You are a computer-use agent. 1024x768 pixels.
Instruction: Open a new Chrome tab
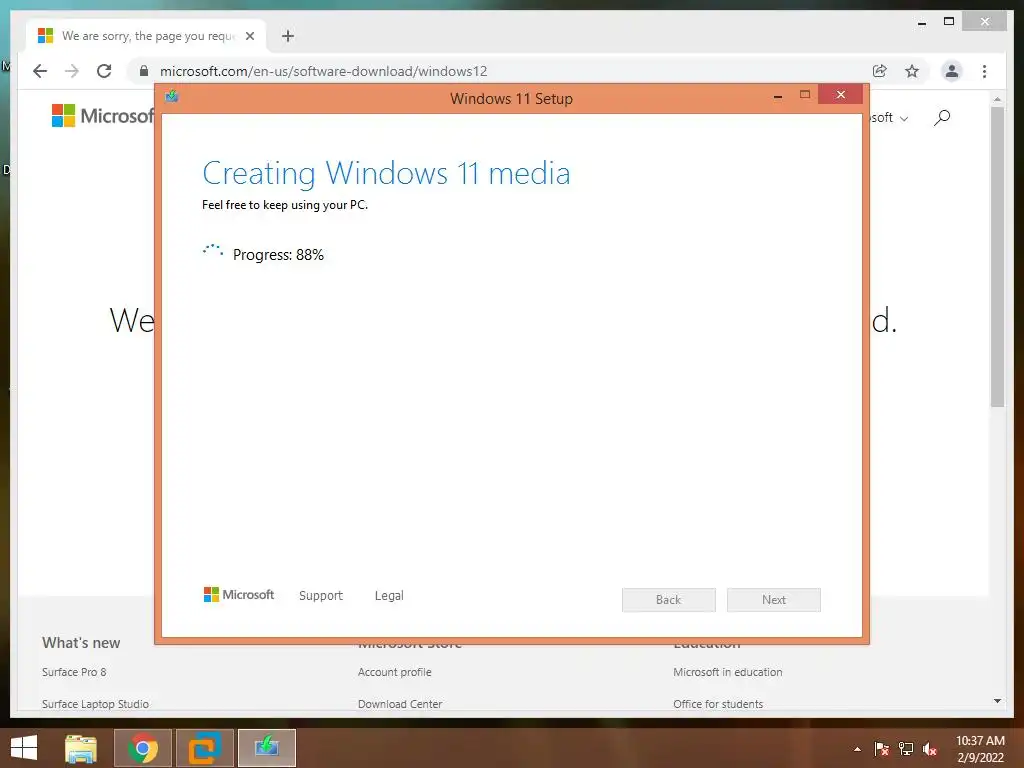288,36
